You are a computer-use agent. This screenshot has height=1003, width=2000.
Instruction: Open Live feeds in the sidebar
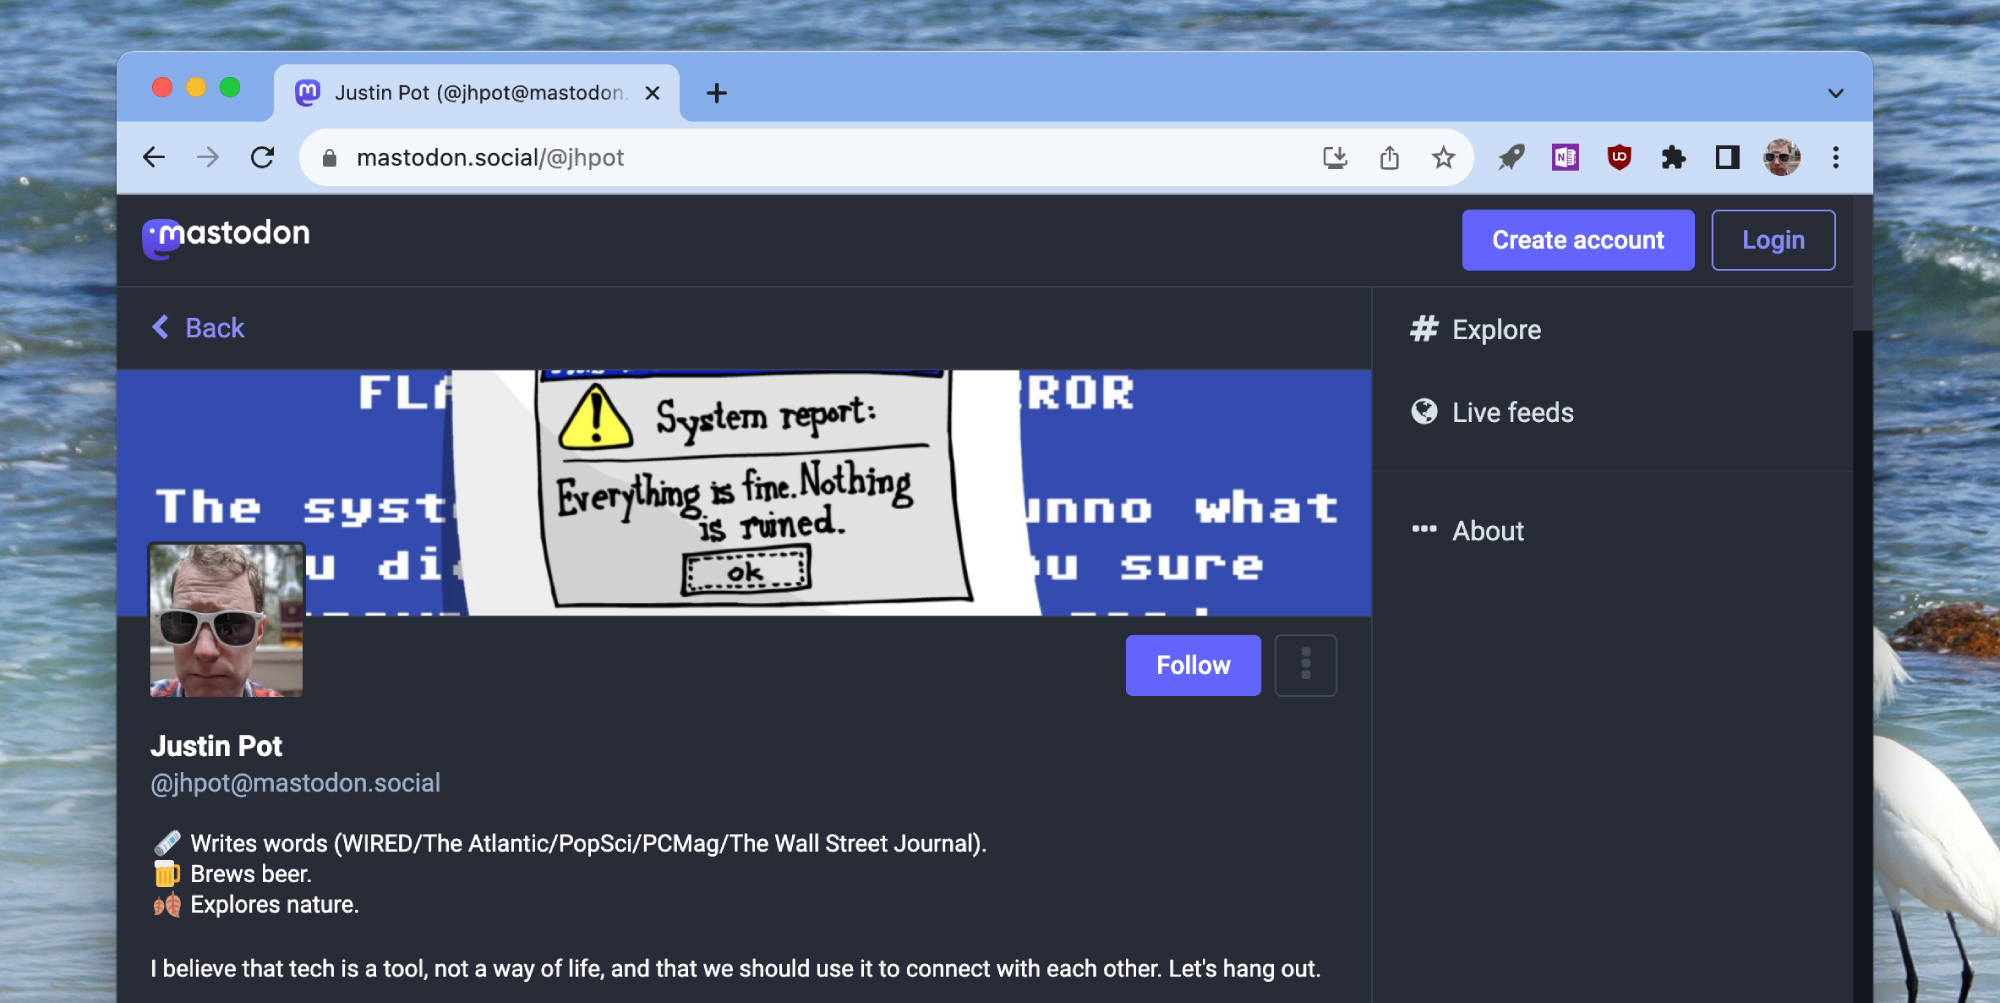[1511, 412]
